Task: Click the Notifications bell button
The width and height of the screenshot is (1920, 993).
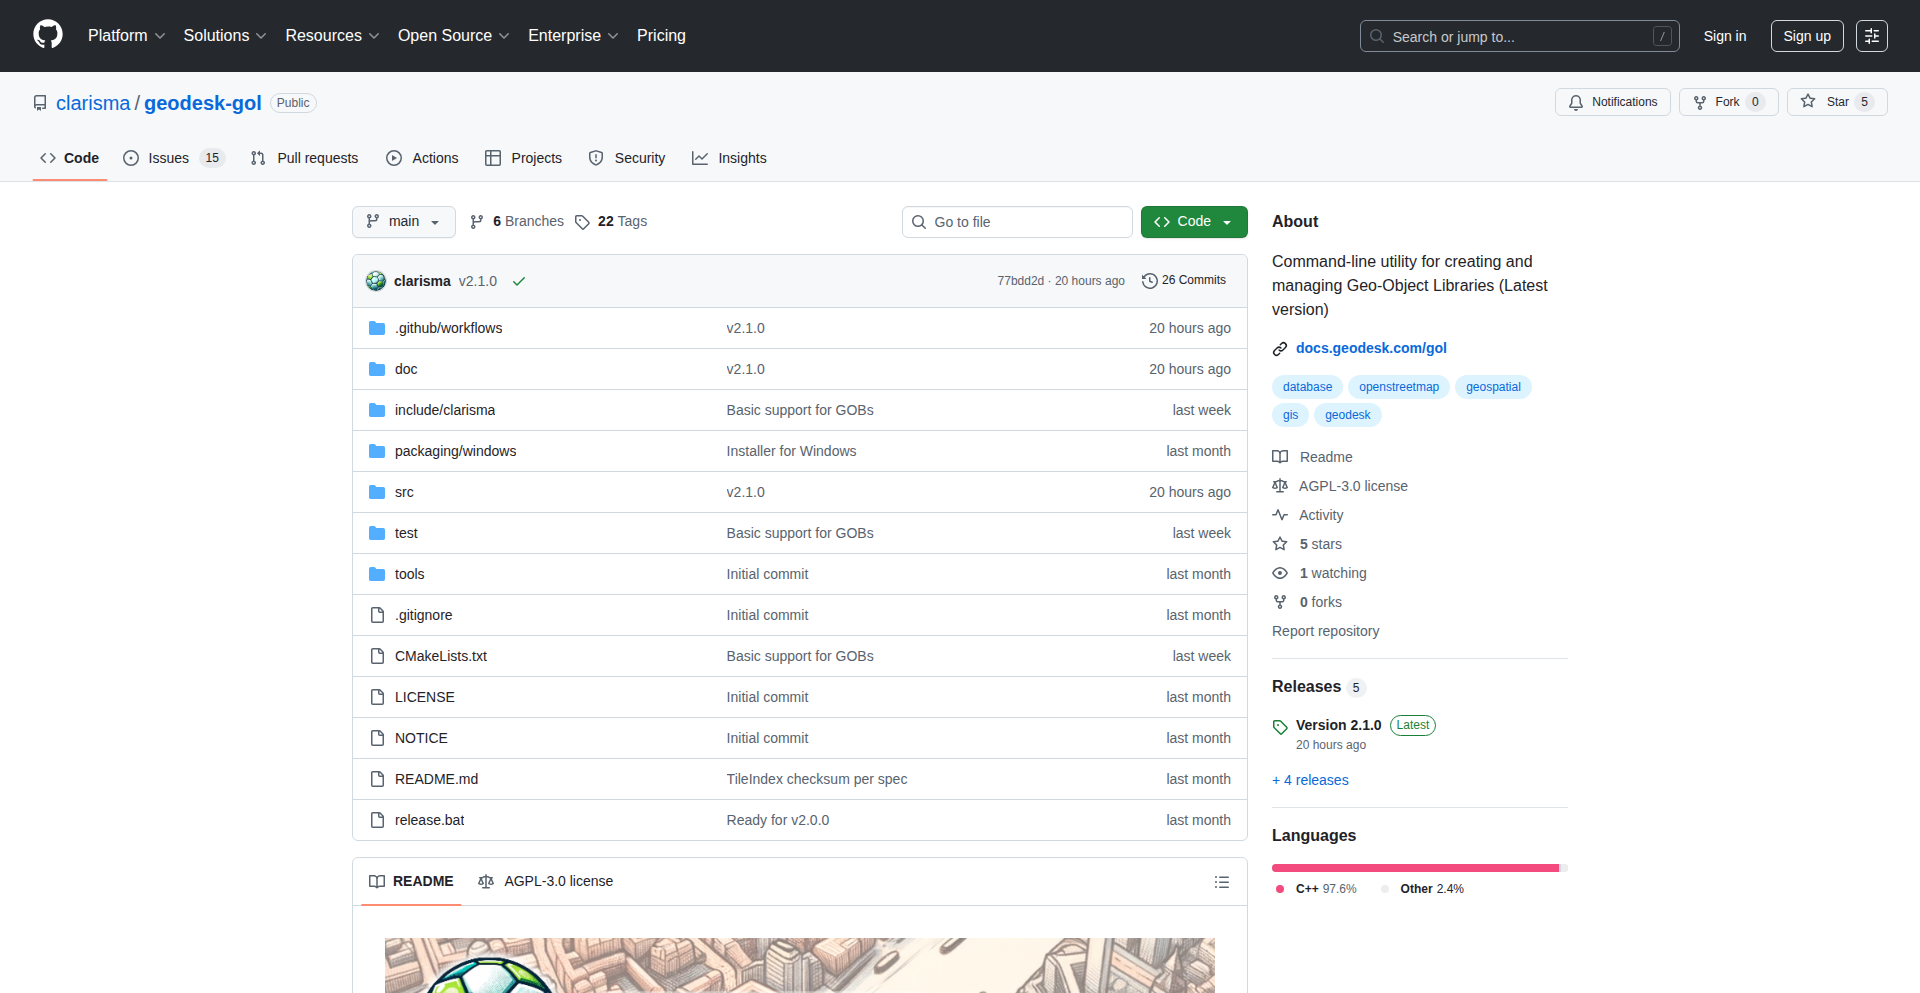Action: (1612, 102)
